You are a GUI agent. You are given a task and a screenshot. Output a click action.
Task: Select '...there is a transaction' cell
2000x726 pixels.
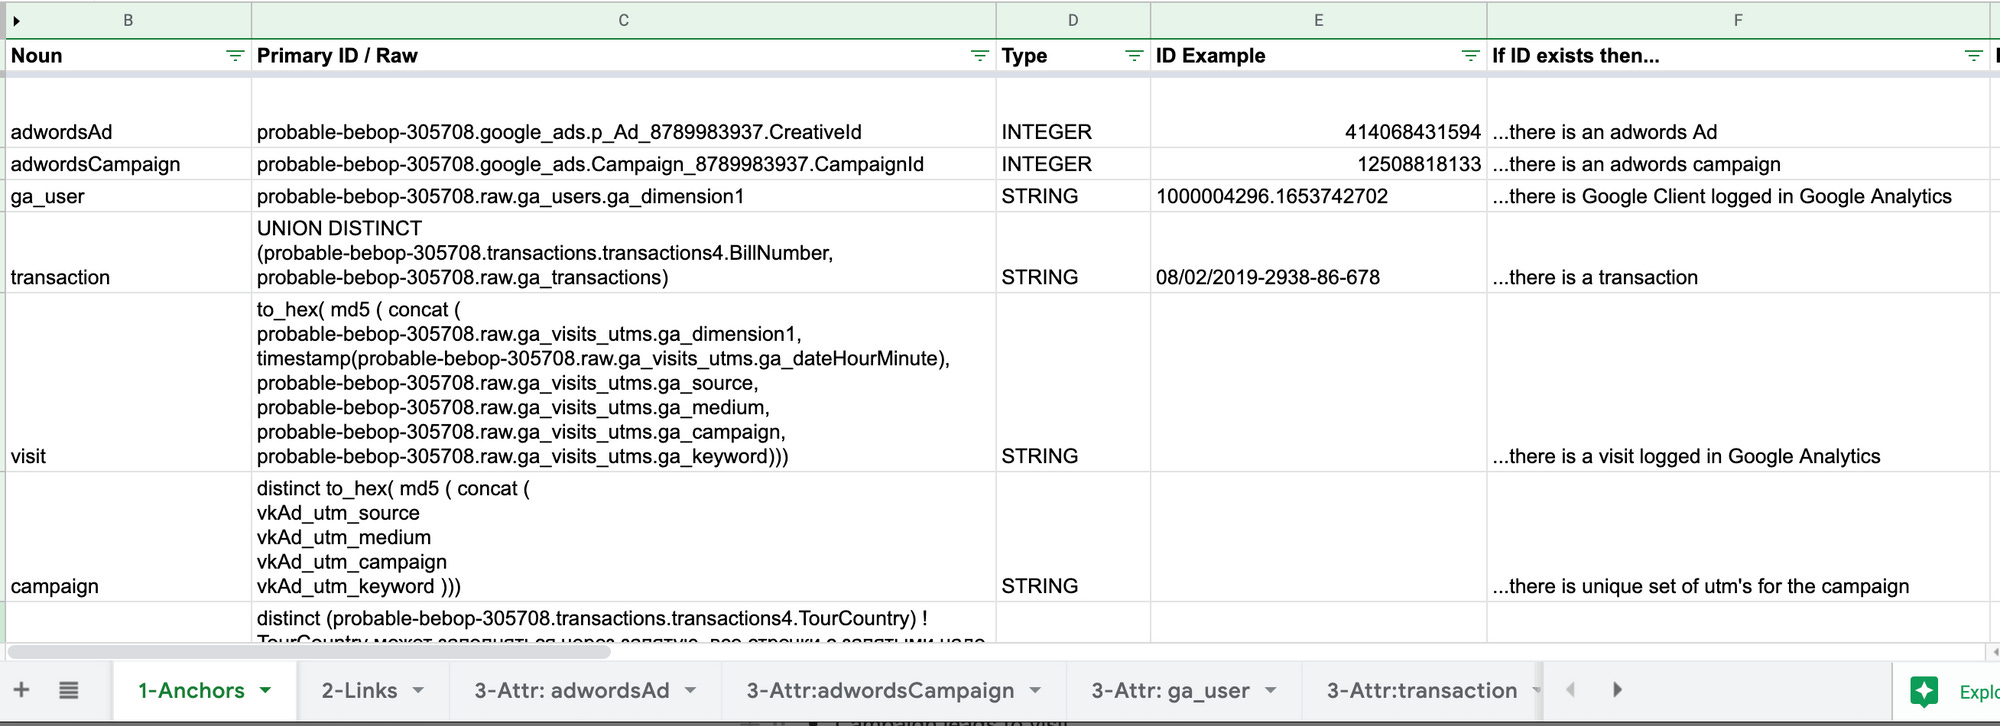coord(1738,252)
